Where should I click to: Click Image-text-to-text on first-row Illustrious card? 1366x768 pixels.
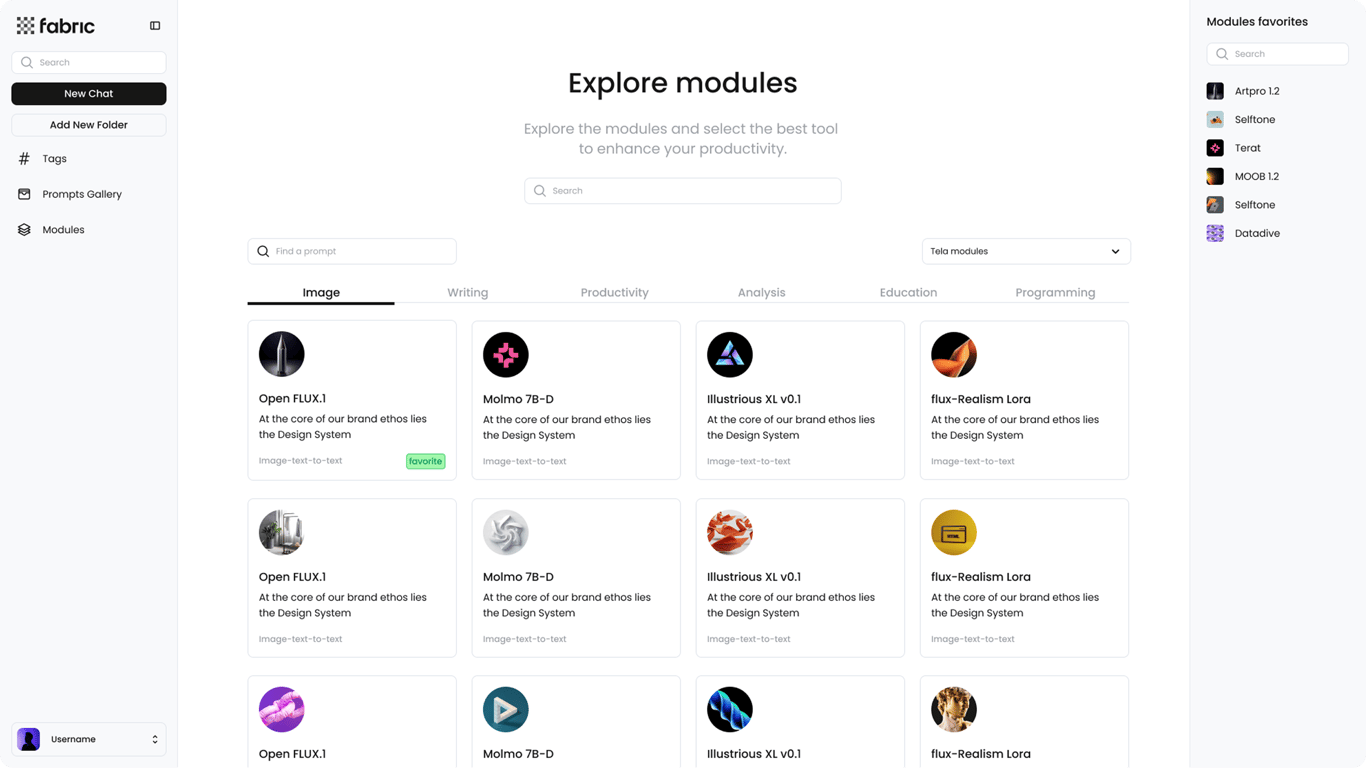(x=749, y=461)
